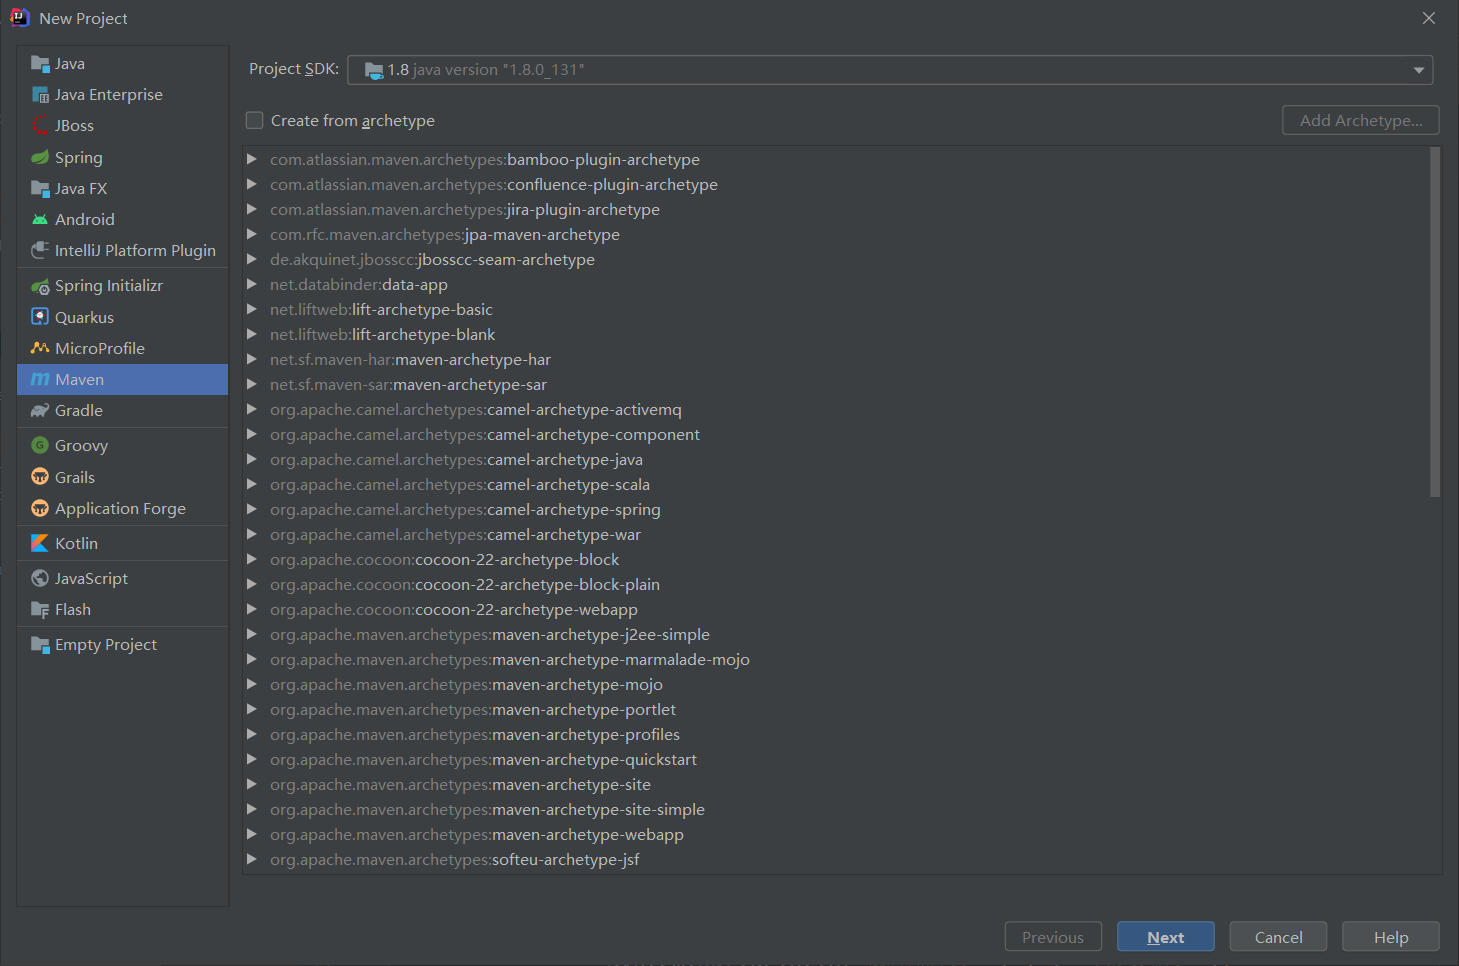Screen dimensions: 1459x966
Task: Select camel-archetype-scala row
Action: [836, 484]
